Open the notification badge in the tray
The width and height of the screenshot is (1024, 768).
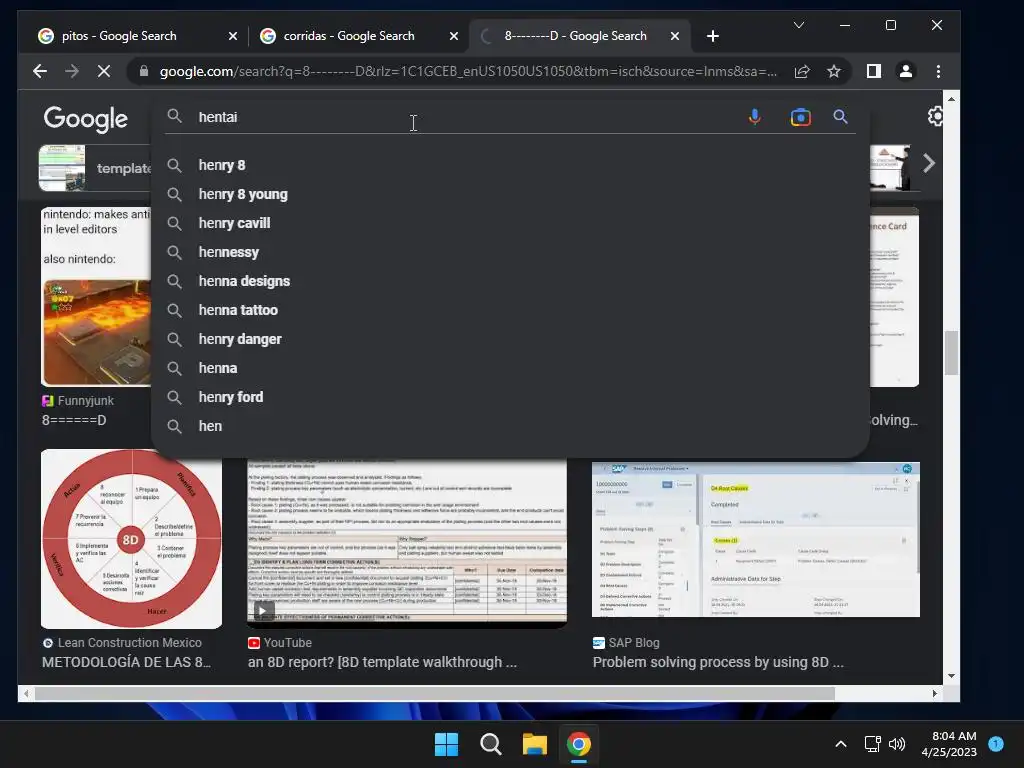pyautogui.click(x=996, y=743)
